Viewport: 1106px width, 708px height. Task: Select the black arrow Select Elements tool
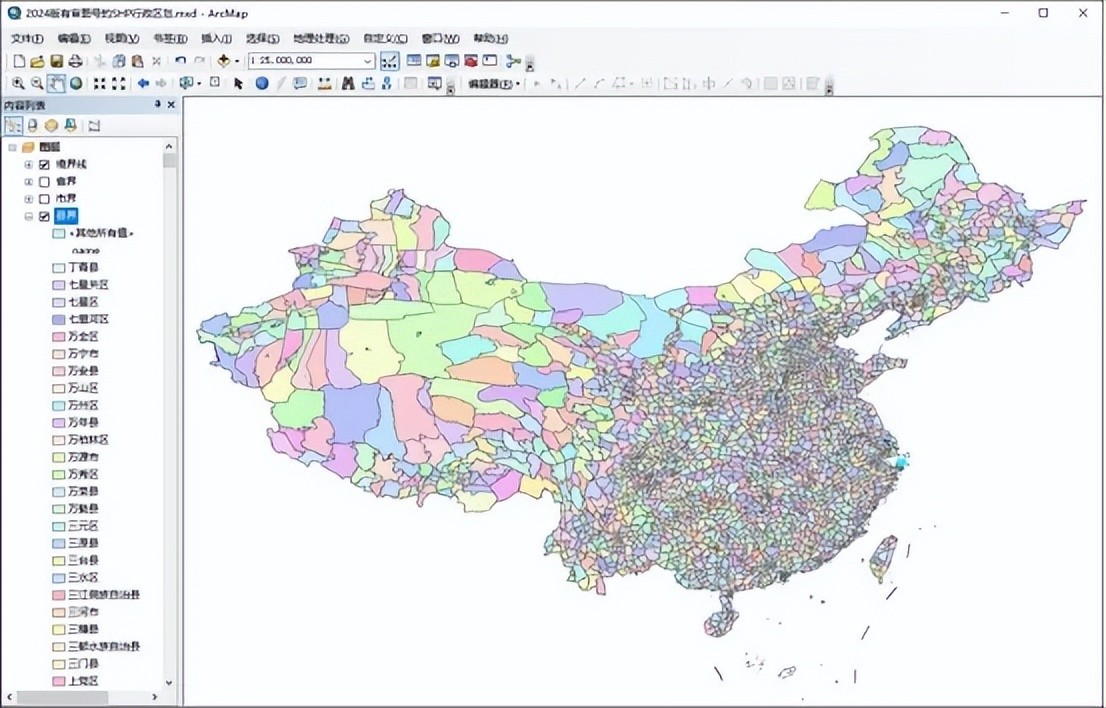tap(238, 84)
